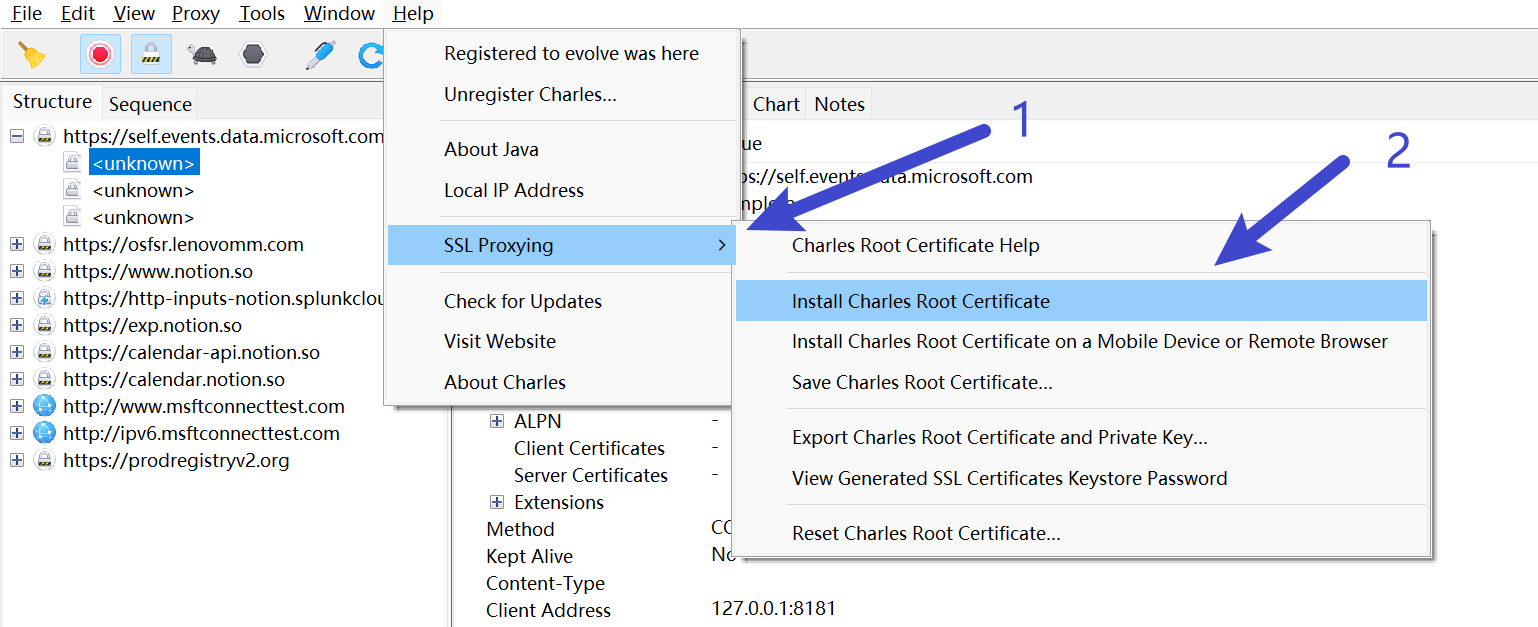Open the Chart tab
The width and height of the screenshot is (1538, 627).
(776, 104)
